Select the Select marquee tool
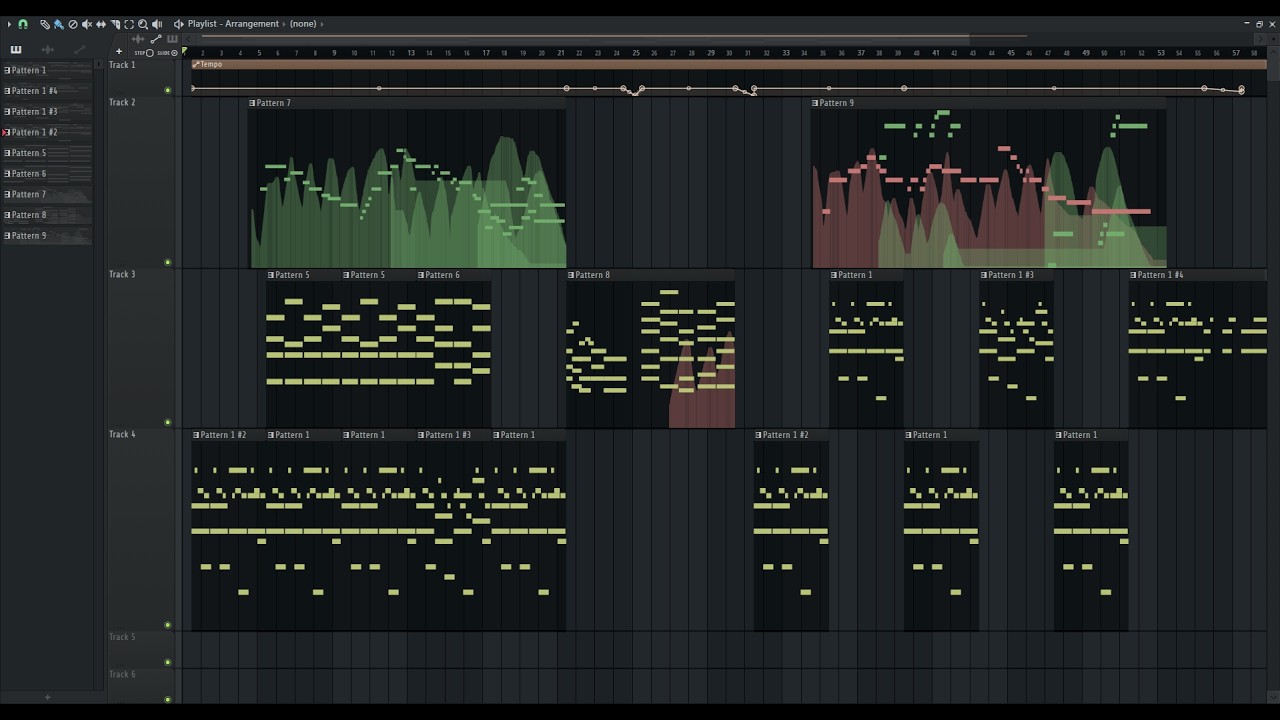1280x720 pixels. [x=129, y=24]
